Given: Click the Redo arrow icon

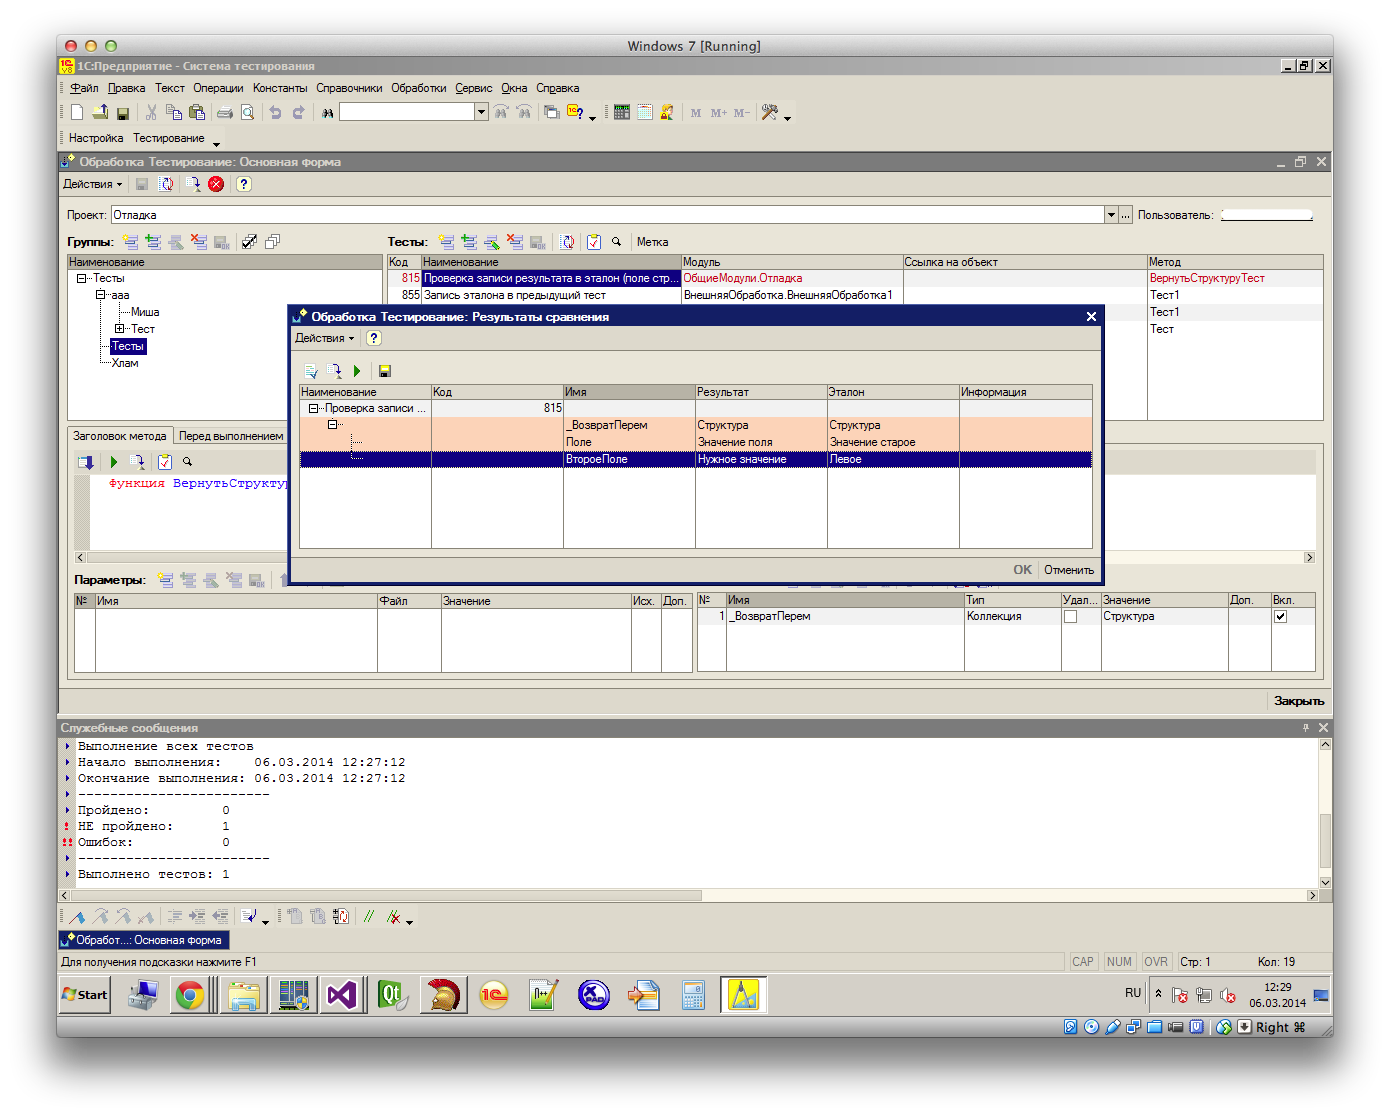Looking at the screenshot, I should point(298,113).
